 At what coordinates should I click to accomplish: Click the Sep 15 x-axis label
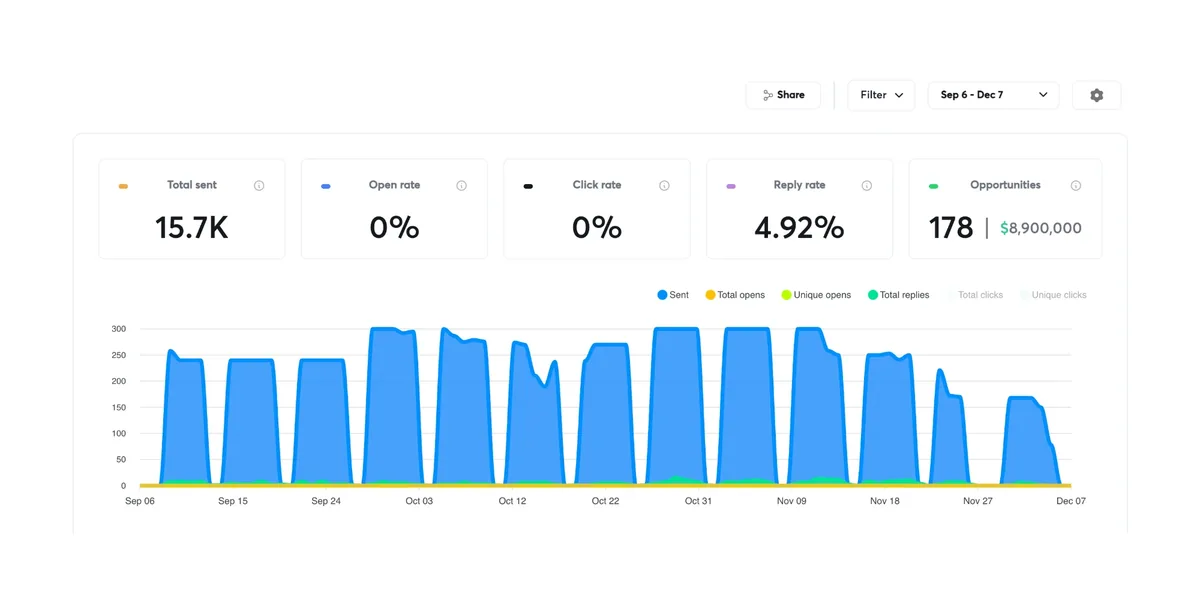pyautogui.click(x=233, y=501)
